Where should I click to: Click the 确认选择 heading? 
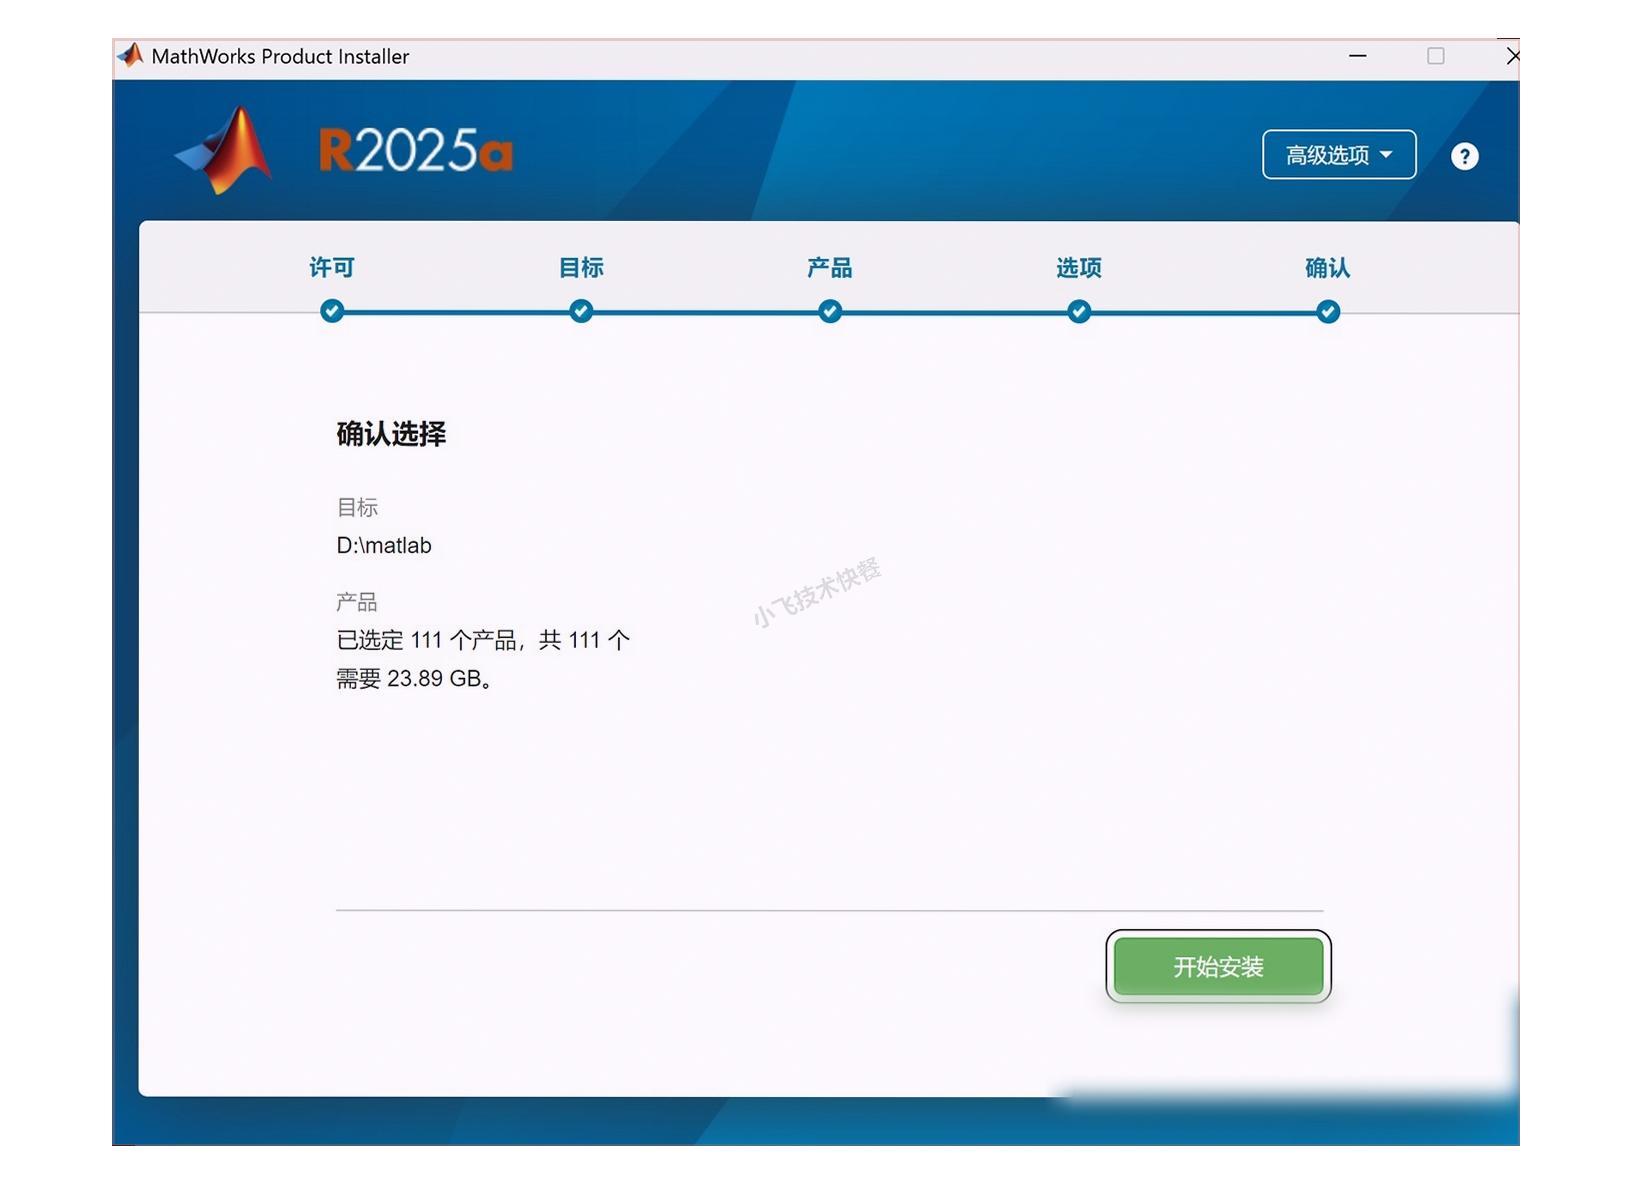[x=391, y=434]
